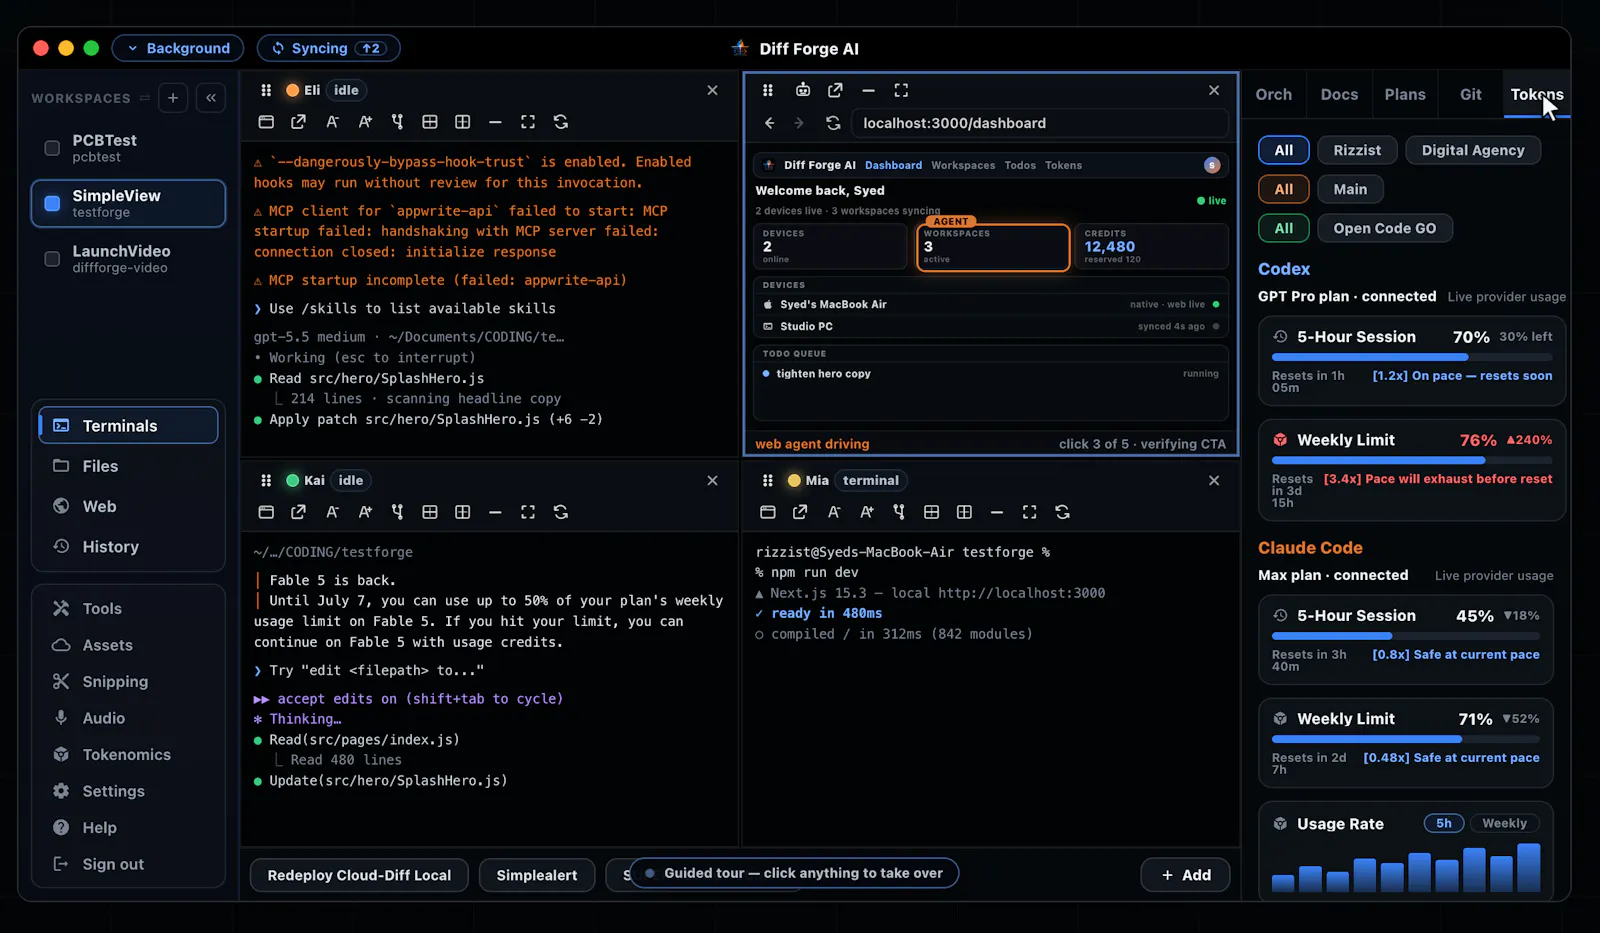Switch to the Plans tab
This screenshot has width=1600, height=933.
[x=1405, y=94]
